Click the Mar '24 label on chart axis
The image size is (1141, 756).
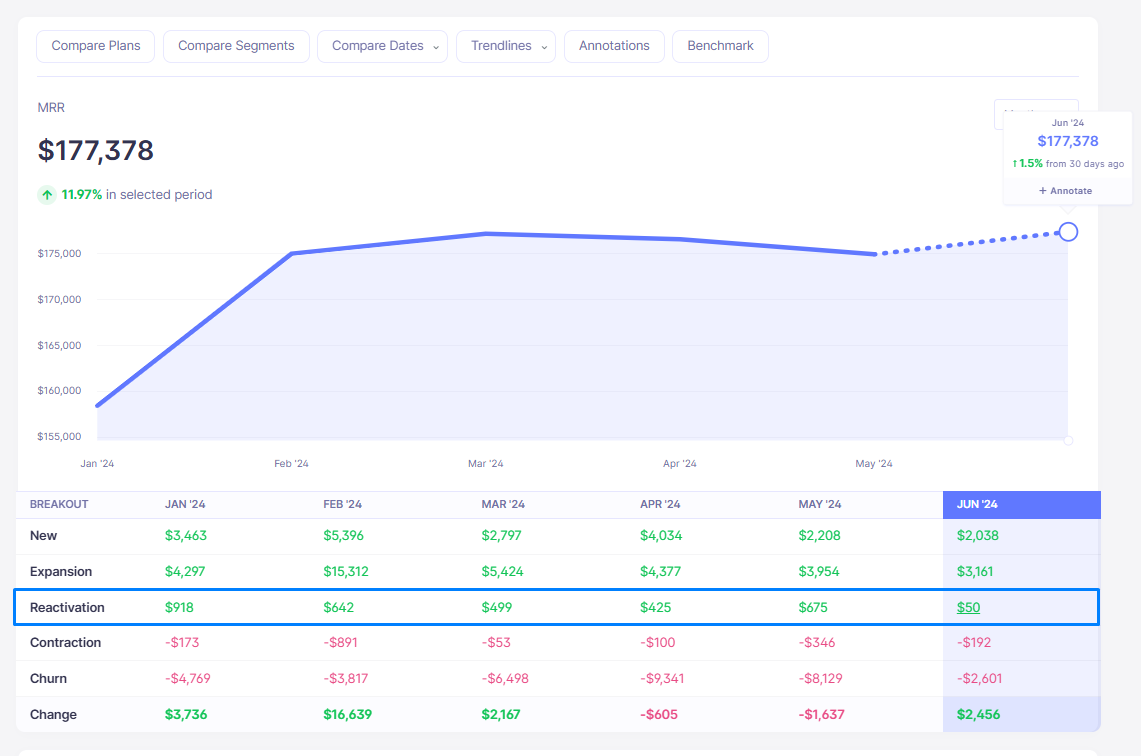[486, 464]
